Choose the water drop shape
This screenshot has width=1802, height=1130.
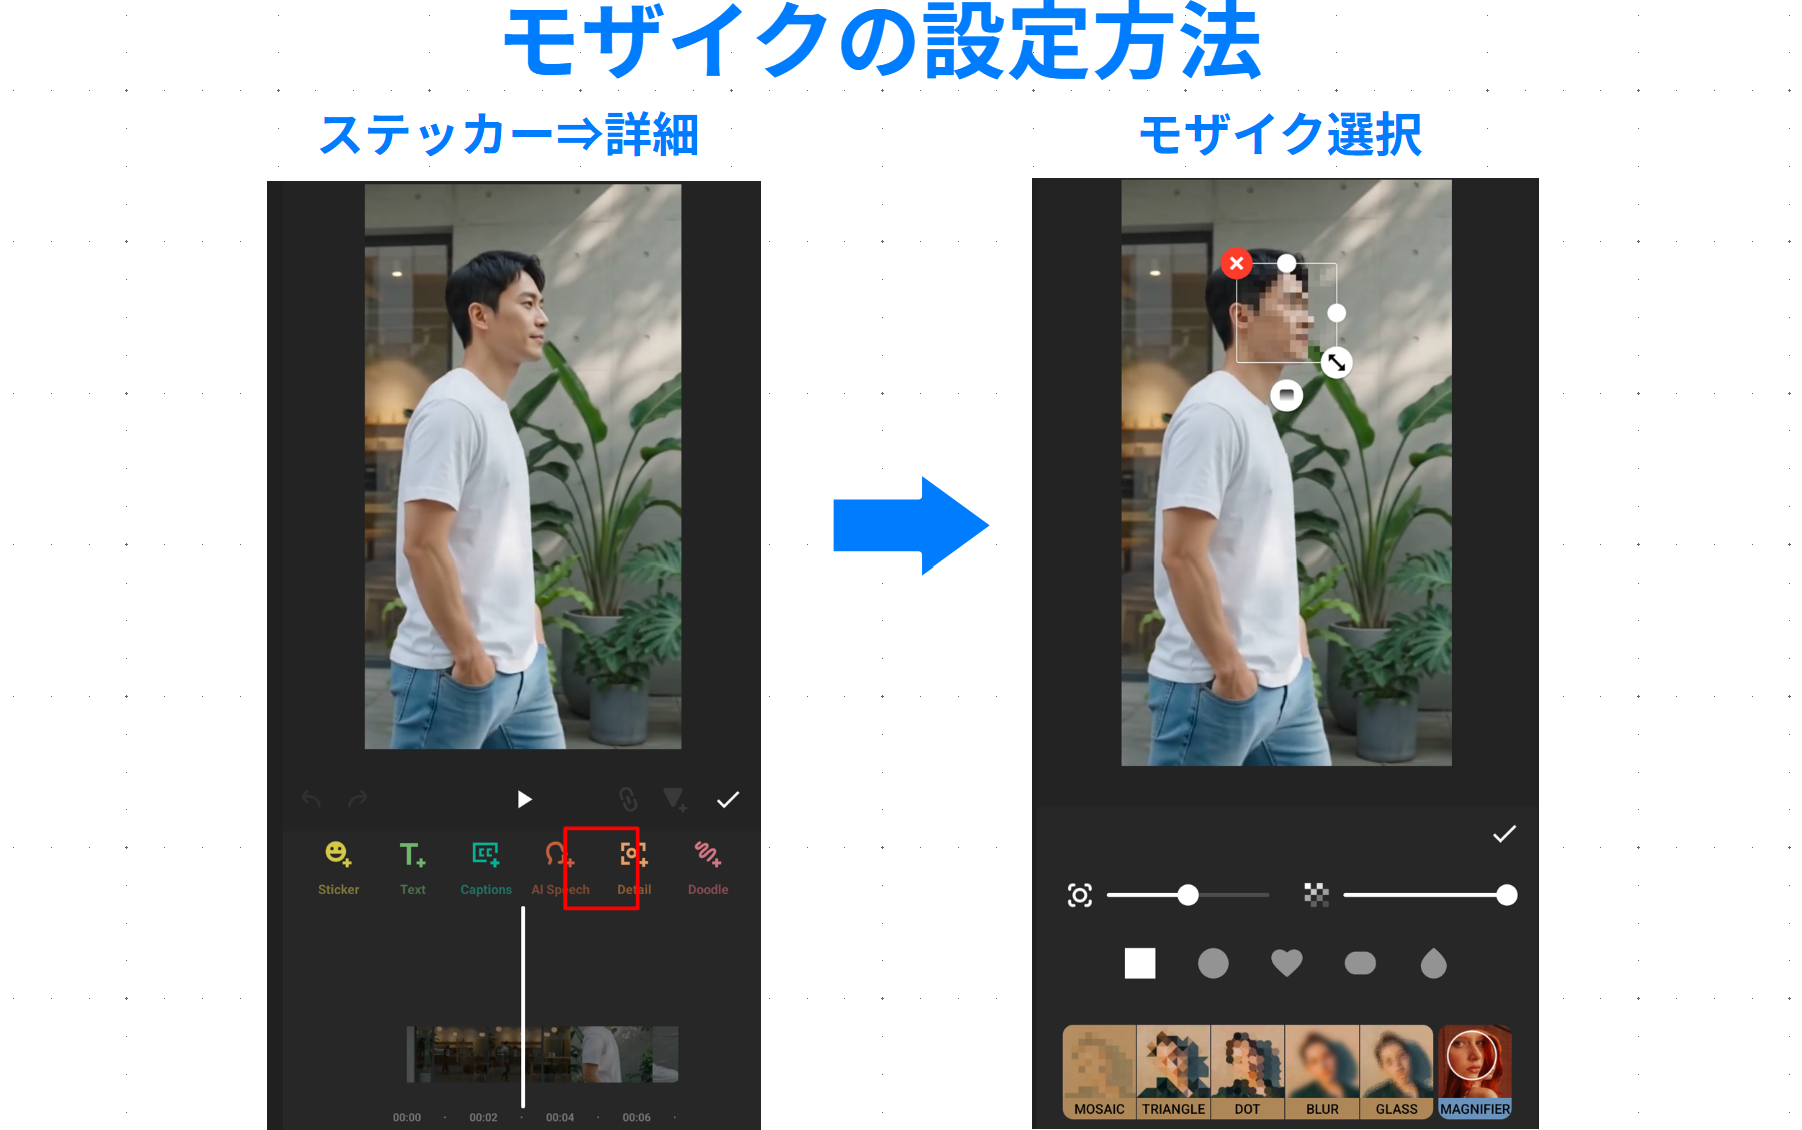point(1434,963)
